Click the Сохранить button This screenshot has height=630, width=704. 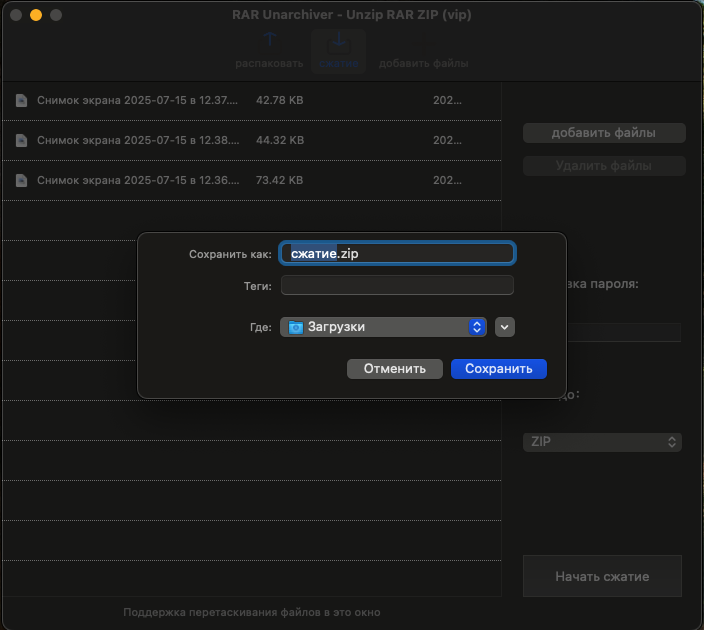coord(498,369)
